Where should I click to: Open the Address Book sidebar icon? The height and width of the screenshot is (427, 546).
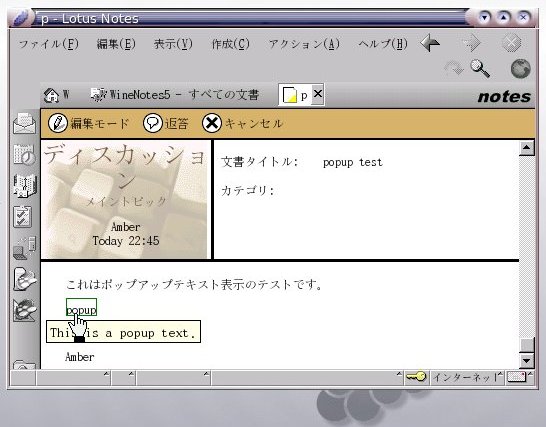(24, 185)
